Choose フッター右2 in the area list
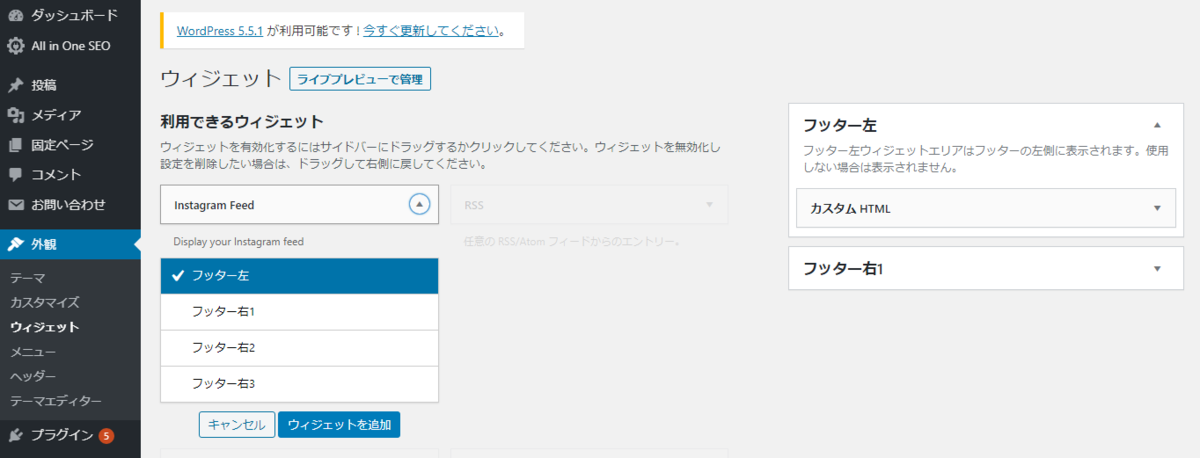Viewport: 1200px width, 458px height. [x=299, y=348]
